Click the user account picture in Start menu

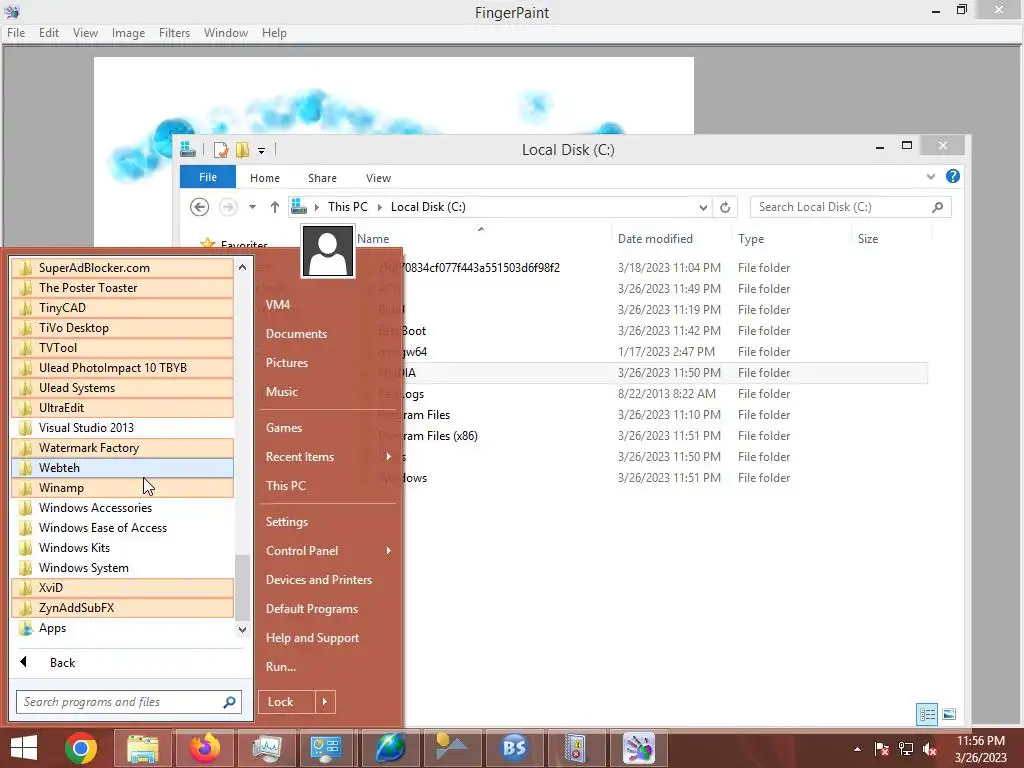328,251
